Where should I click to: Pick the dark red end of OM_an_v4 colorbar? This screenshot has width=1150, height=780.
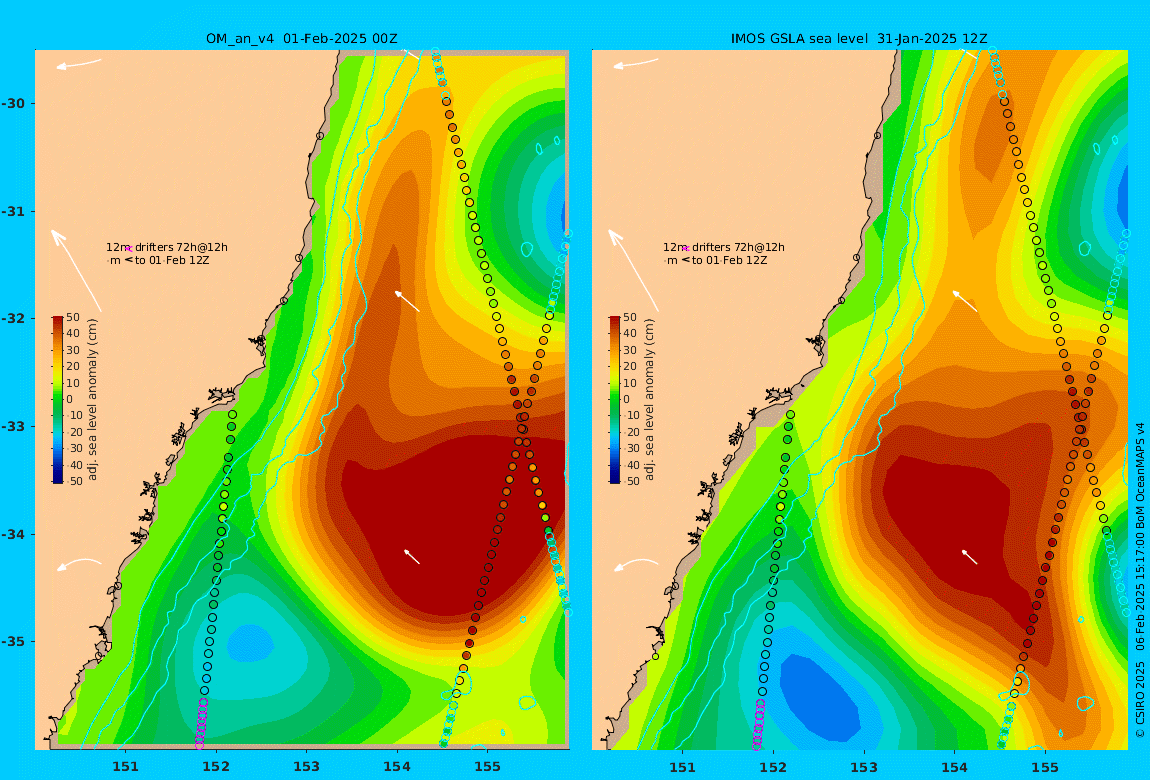click(x=58, y=320)
